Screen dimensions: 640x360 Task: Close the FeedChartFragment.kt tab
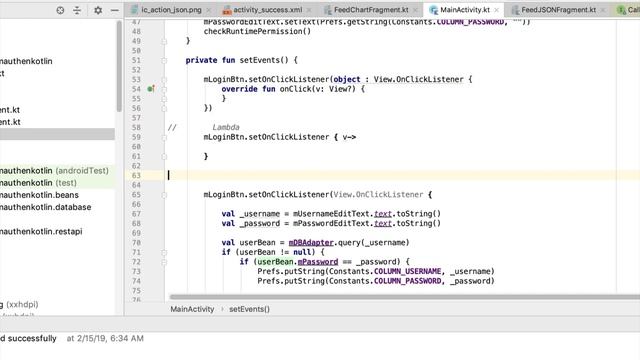[415, 10]
